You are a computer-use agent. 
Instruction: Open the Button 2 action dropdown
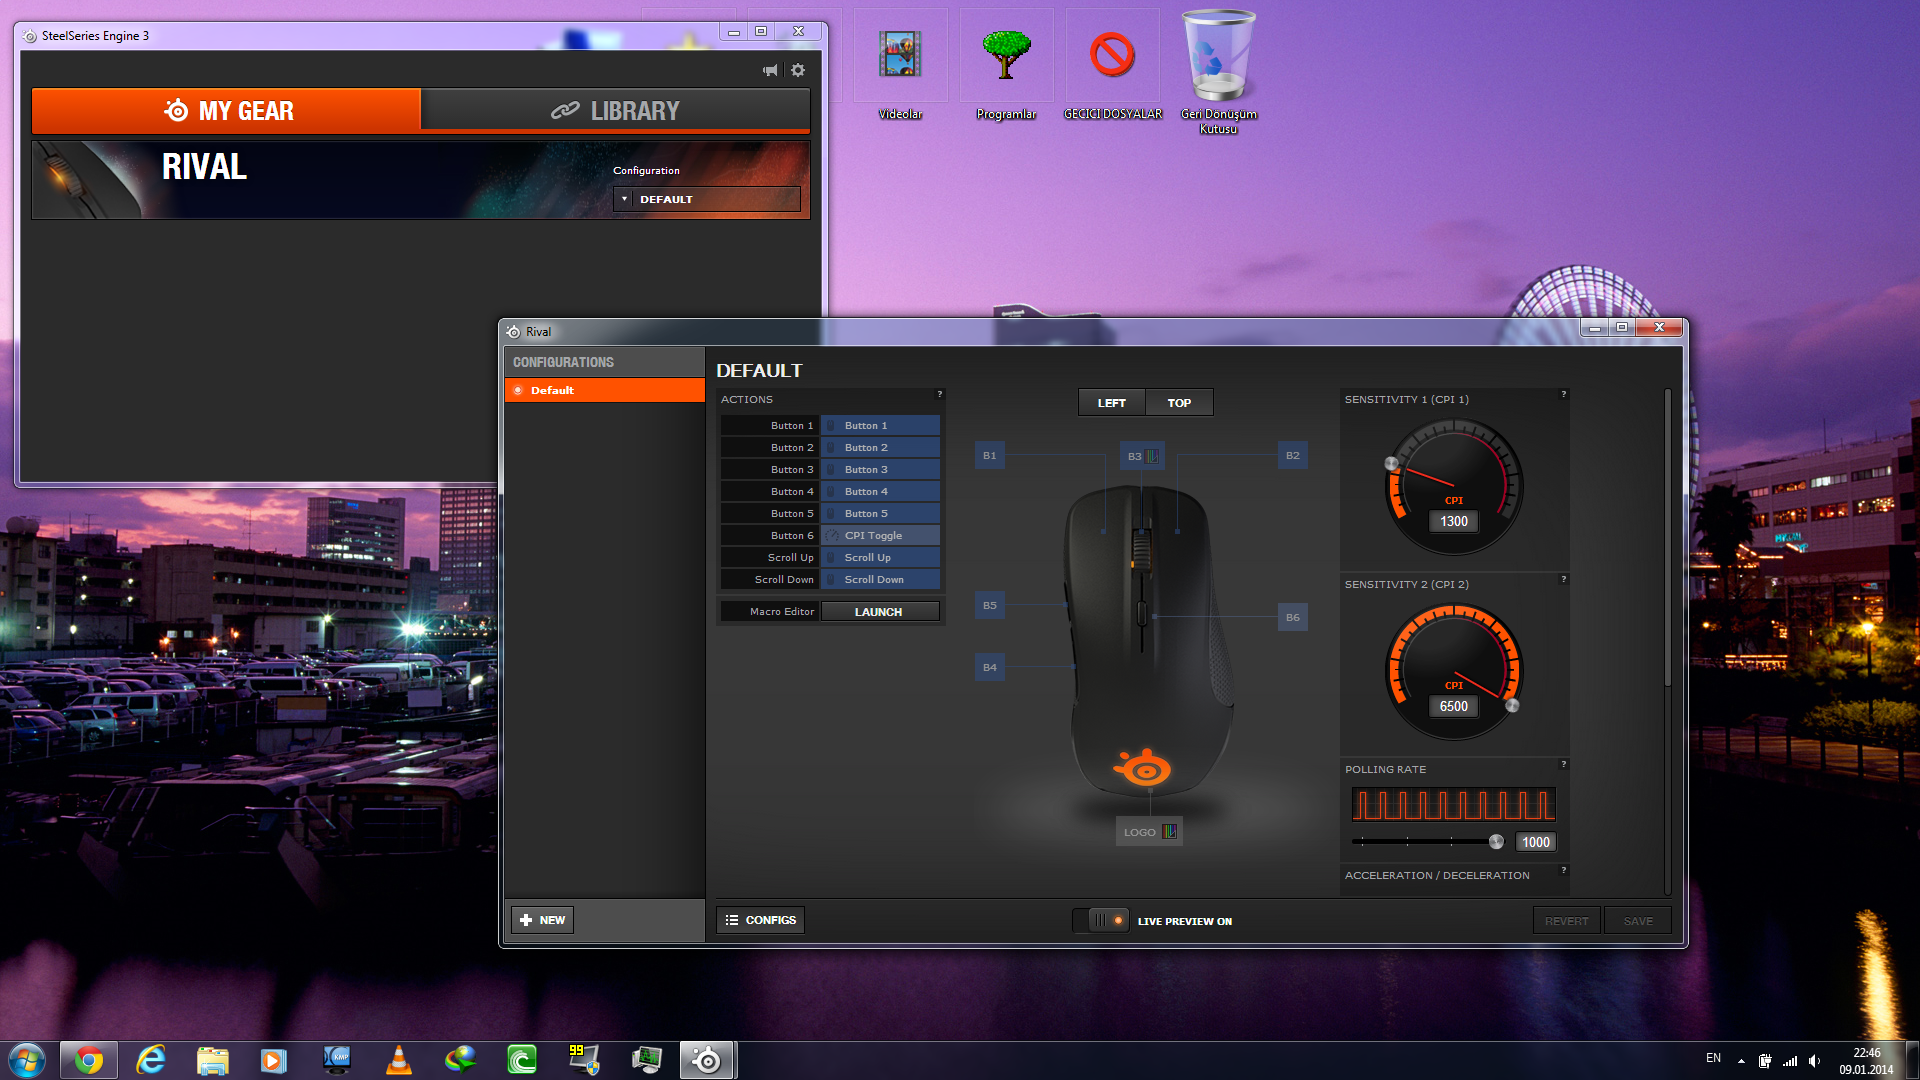point(880,447)
